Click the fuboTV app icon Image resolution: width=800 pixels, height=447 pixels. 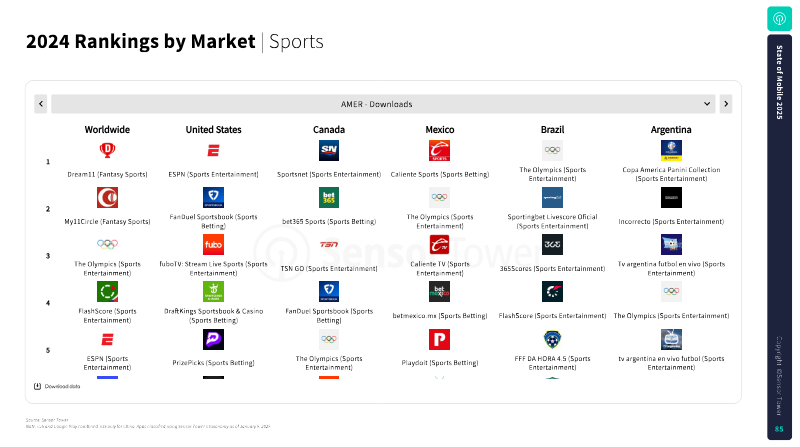pos(213,244)
